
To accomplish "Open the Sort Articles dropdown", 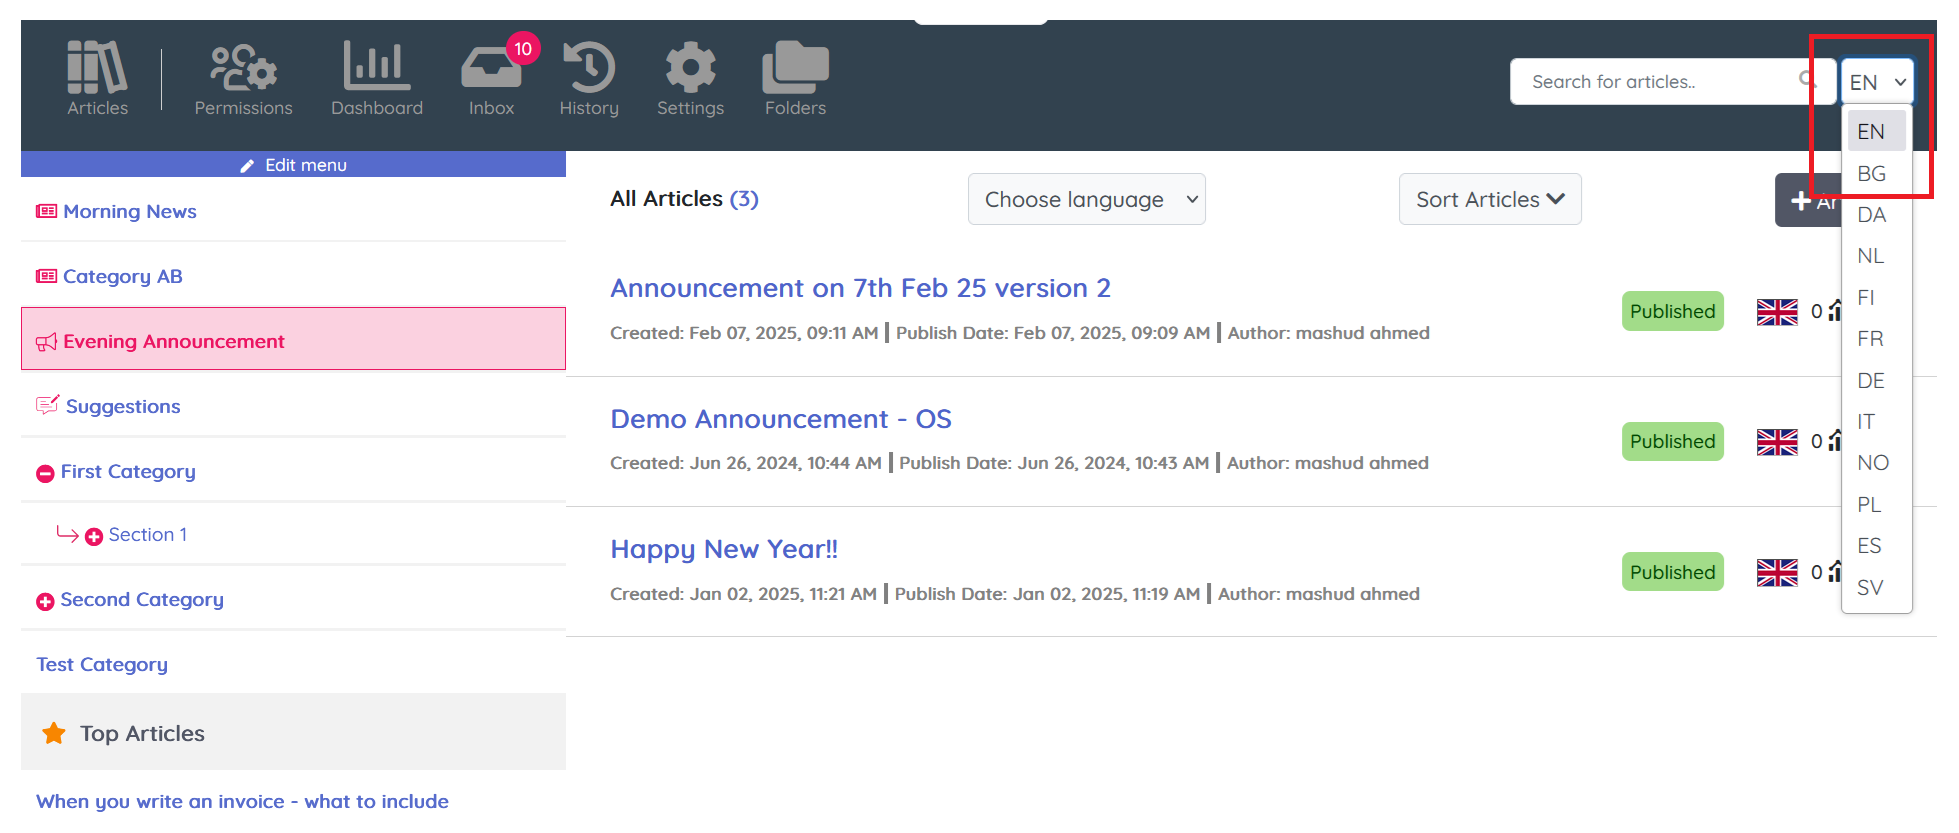I will click(1489, 199).
